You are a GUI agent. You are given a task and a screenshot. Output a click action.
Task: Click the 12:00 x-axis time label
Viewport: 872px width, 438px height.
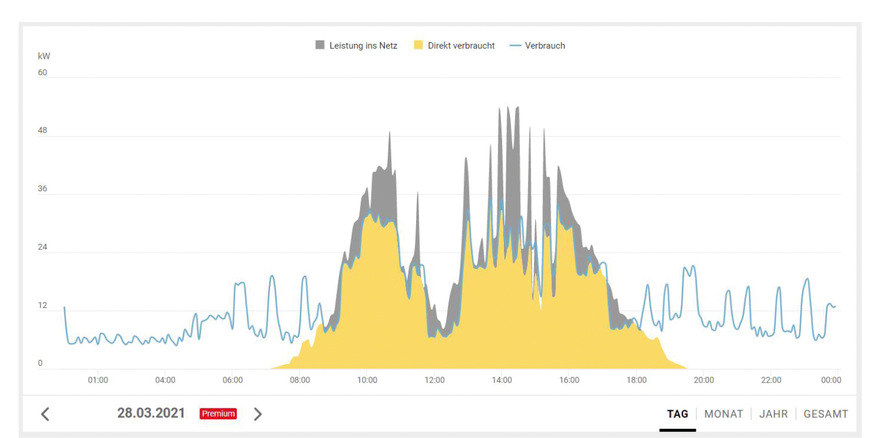[434, 380]
